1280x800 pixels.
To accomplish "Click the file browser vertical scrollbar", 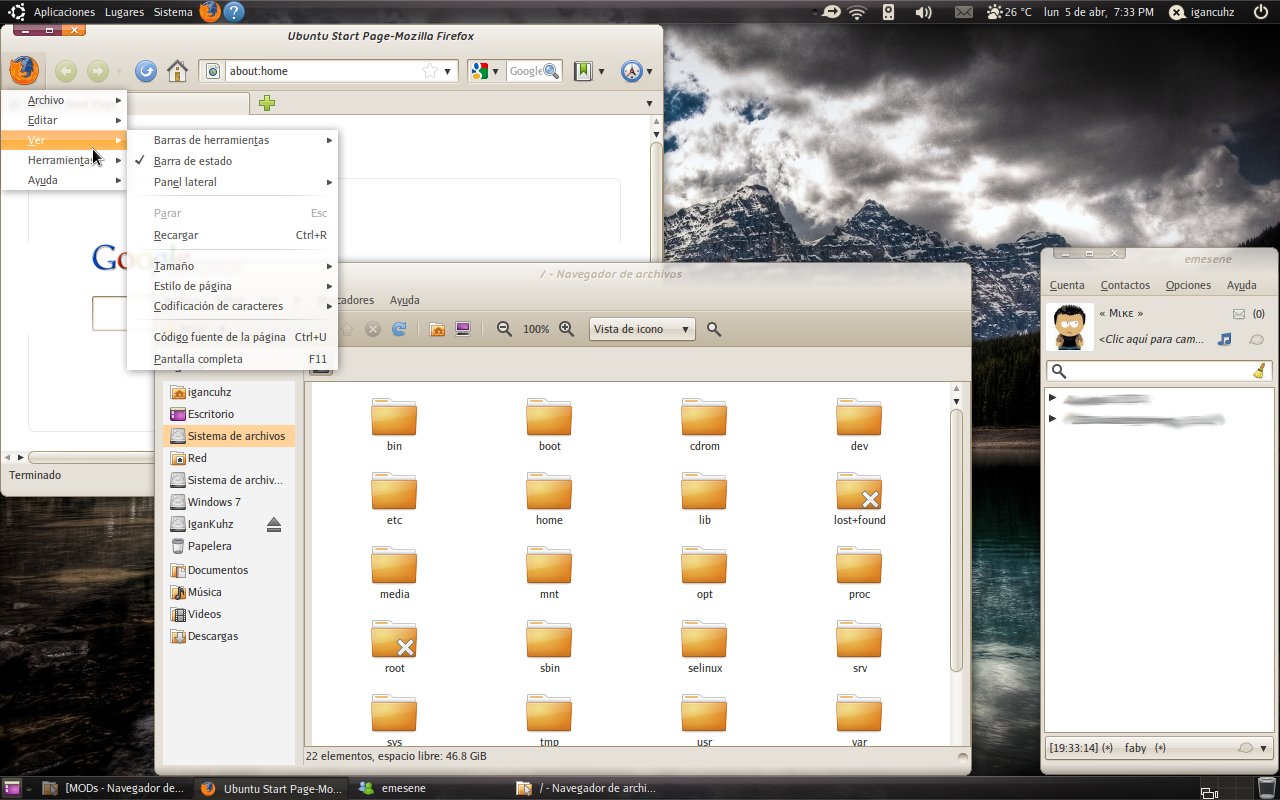I will (957, 540).
